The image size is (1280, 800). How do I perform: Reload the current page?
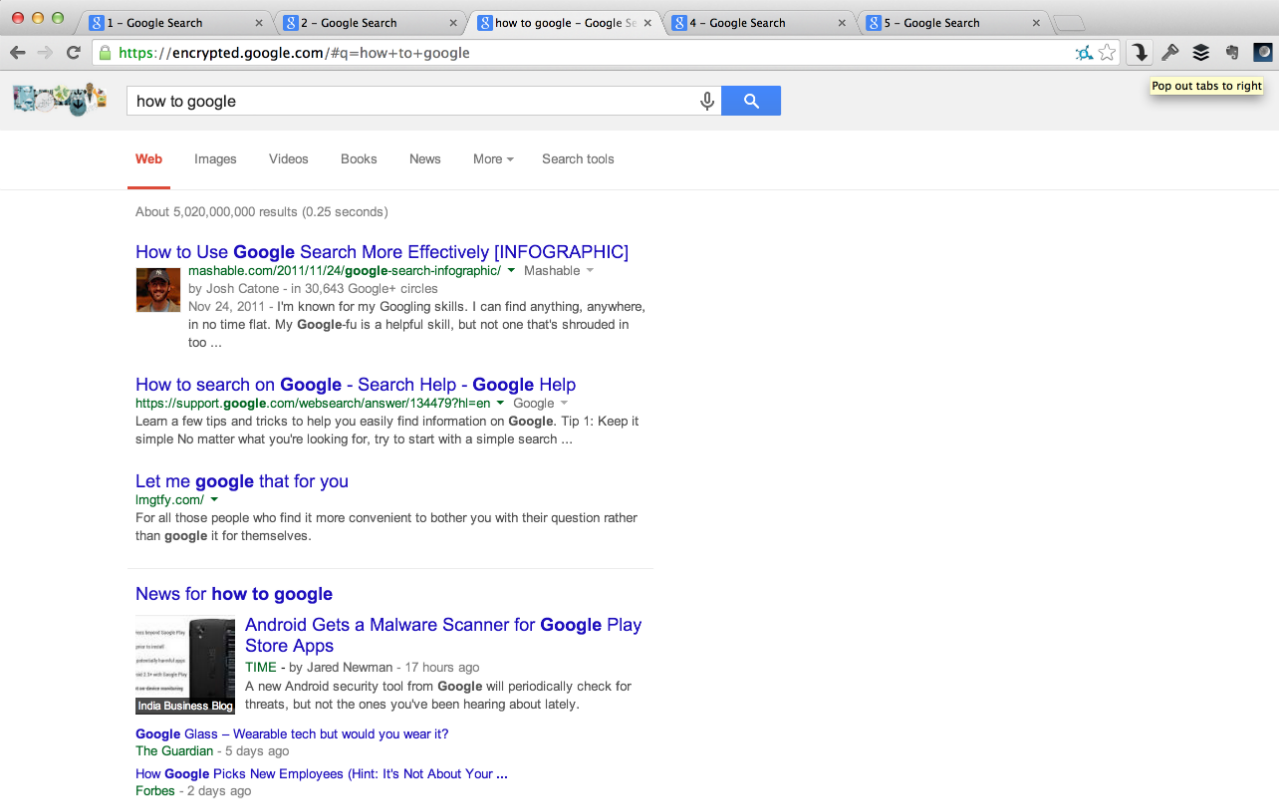tap(73, 53)
